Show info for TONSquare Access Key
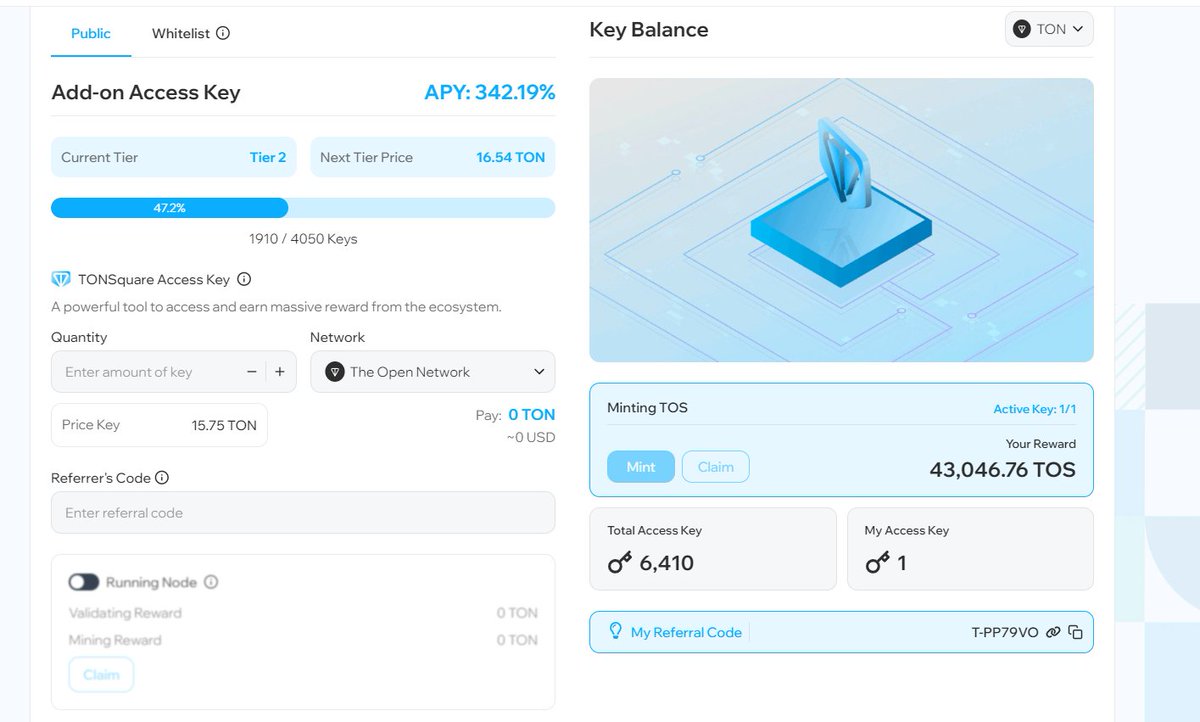The height and width of the screenshot is (722, 1200). click(244, 280)
